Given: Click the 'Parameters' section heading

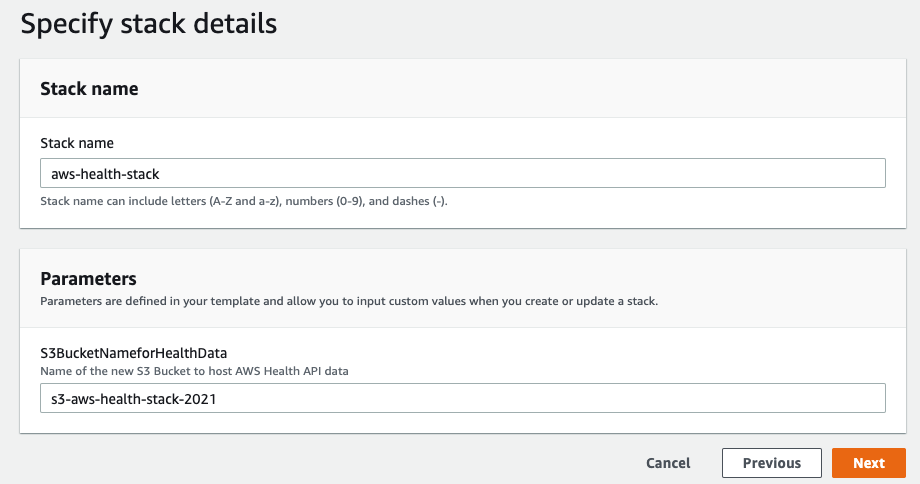Looking at the screenshot, I should (x=88, y=278).
